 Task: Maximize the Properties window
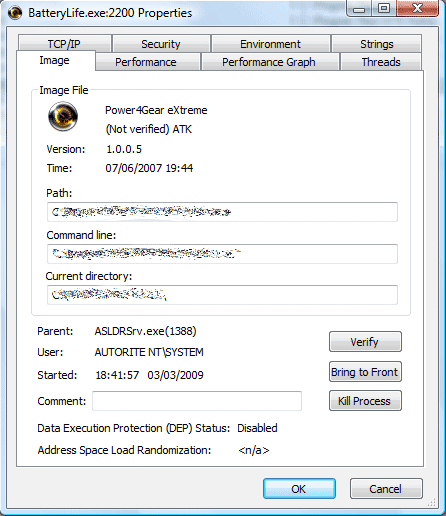[384, 9]
